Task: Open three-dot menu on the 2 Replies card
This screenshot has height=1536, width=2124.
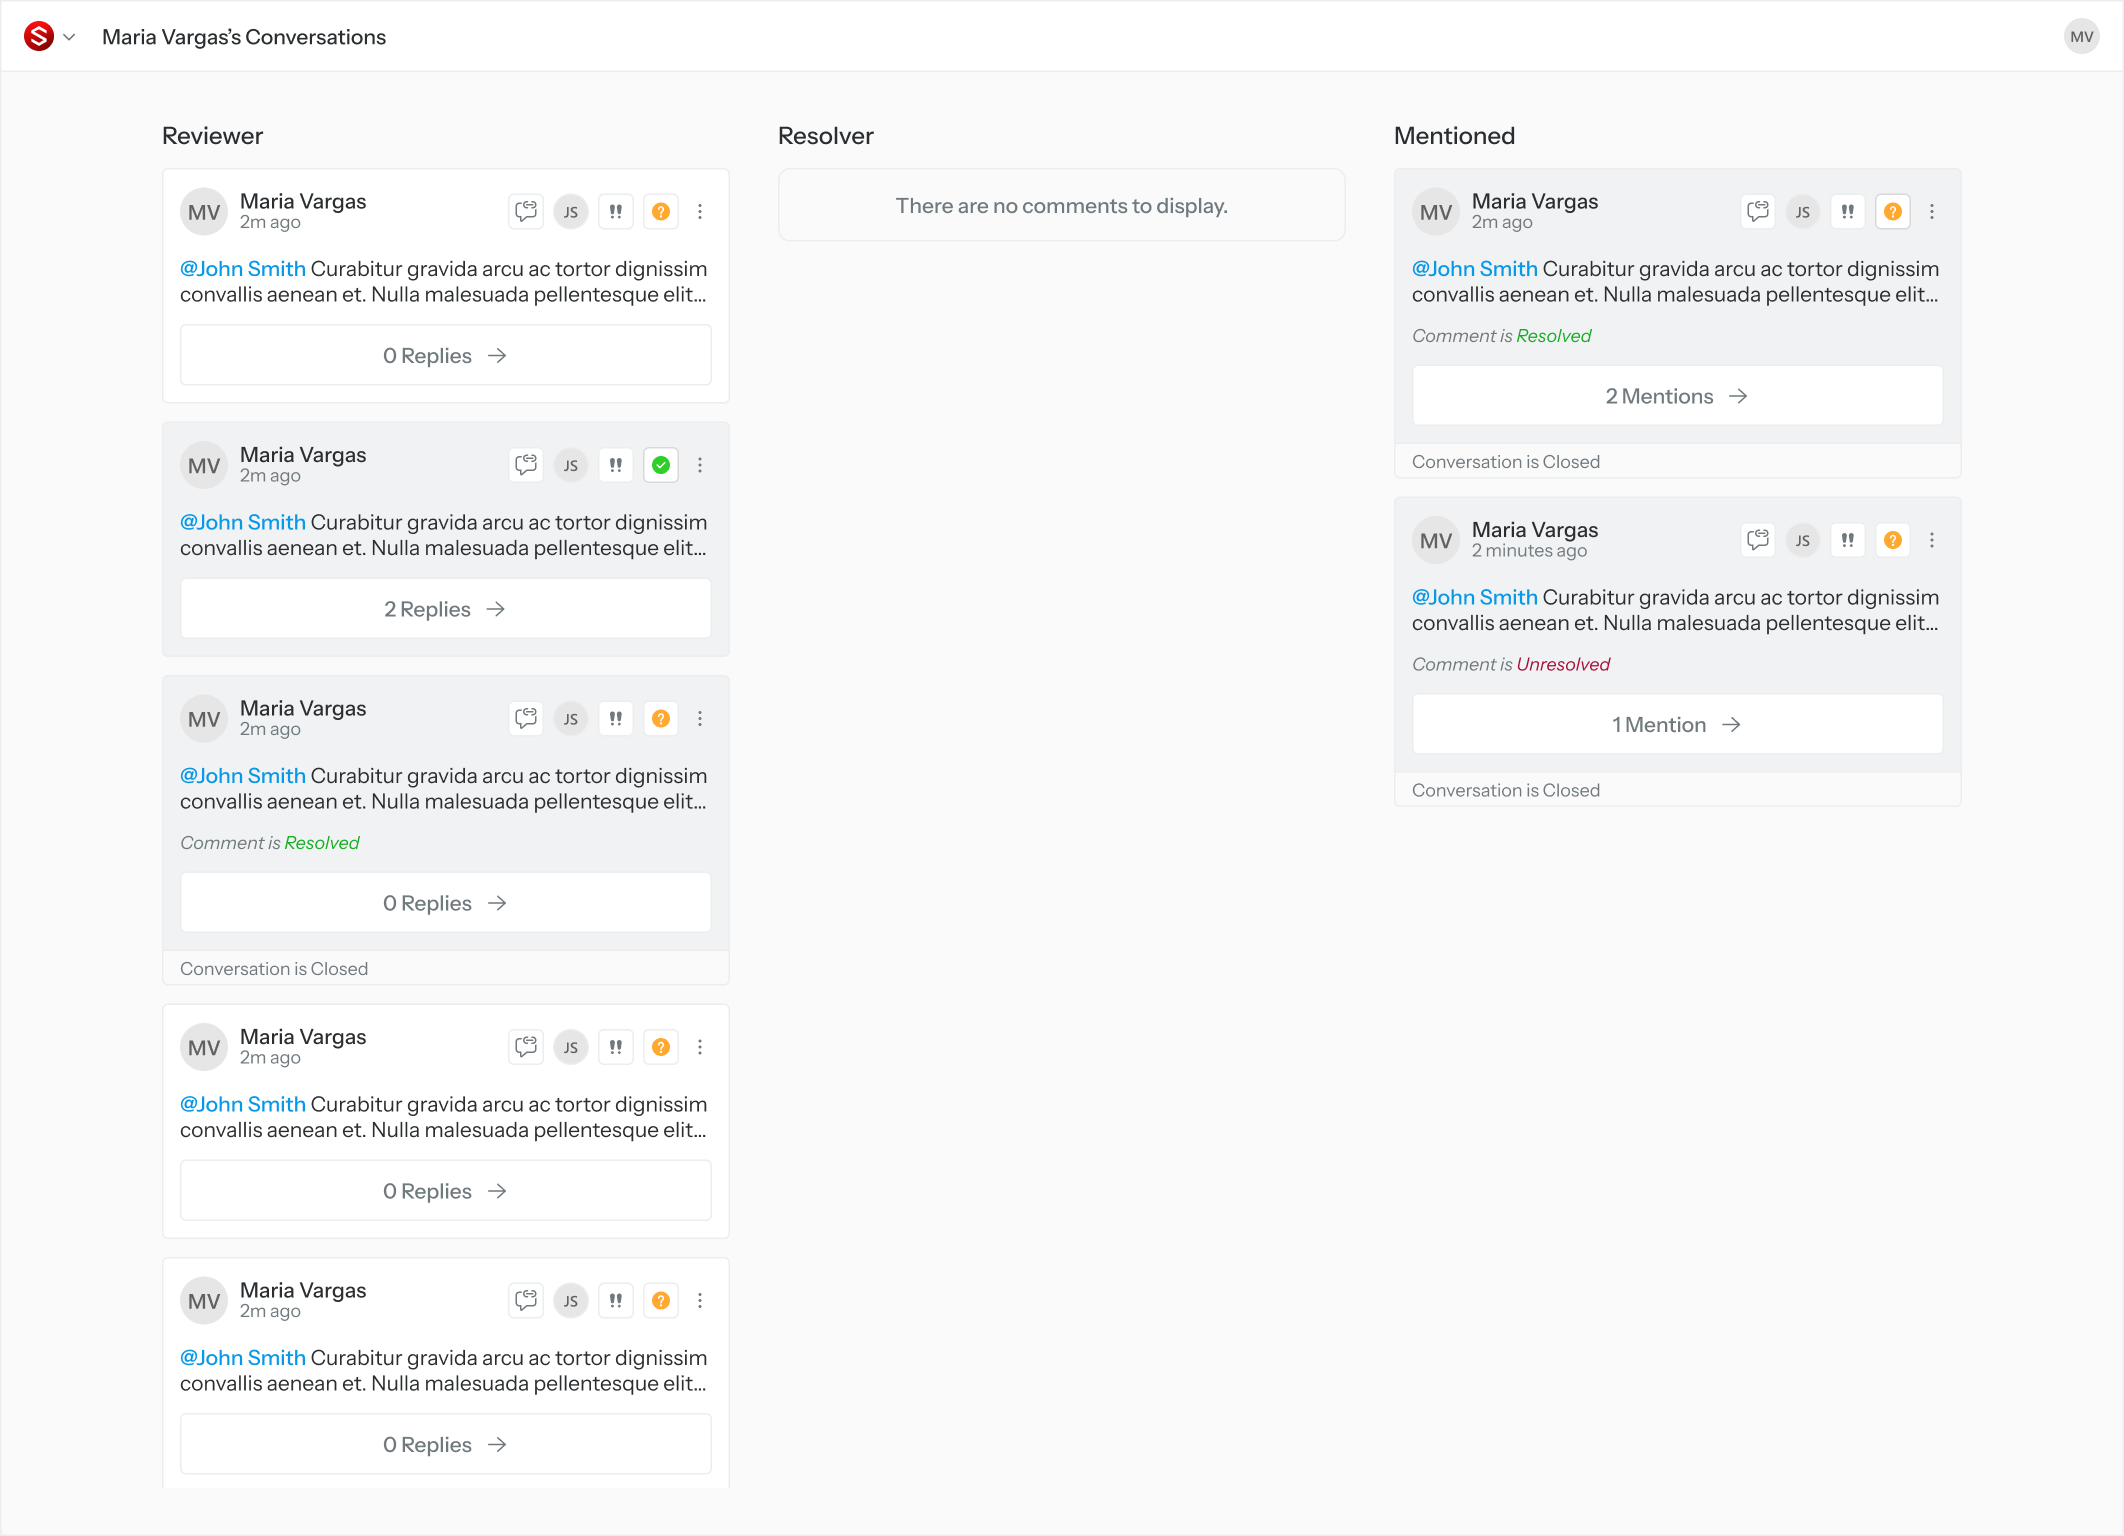Action: point(700,465)
